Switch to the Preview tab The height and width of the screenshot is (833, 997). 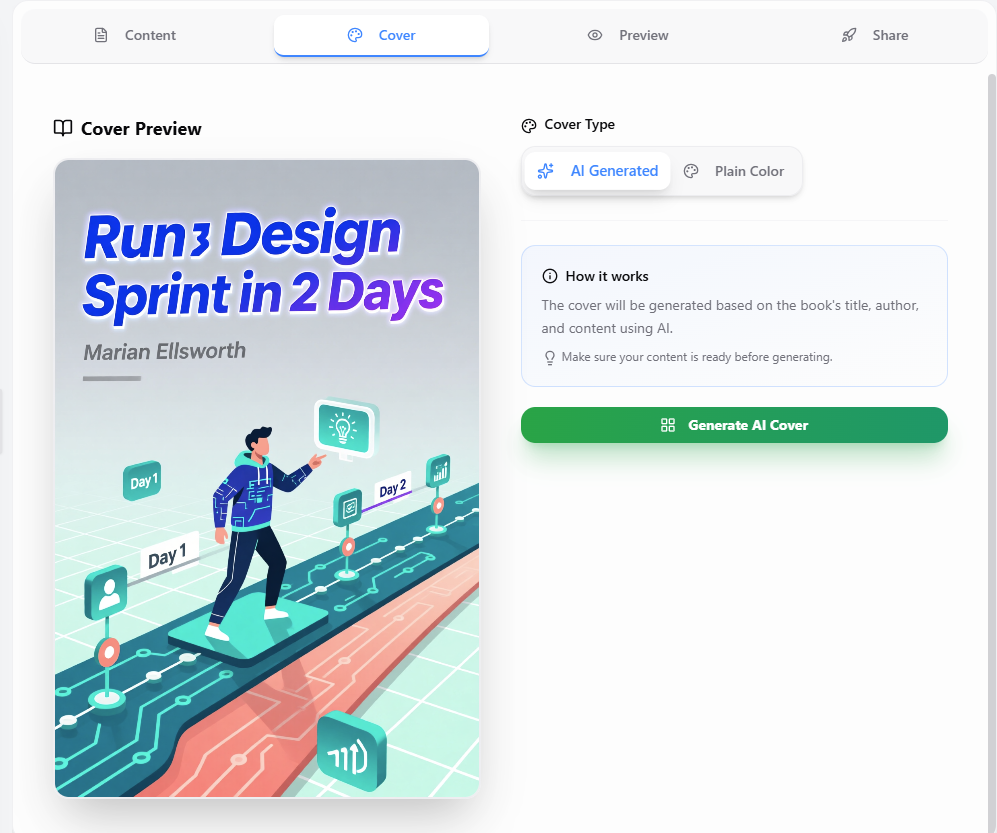tap(643, 35)
